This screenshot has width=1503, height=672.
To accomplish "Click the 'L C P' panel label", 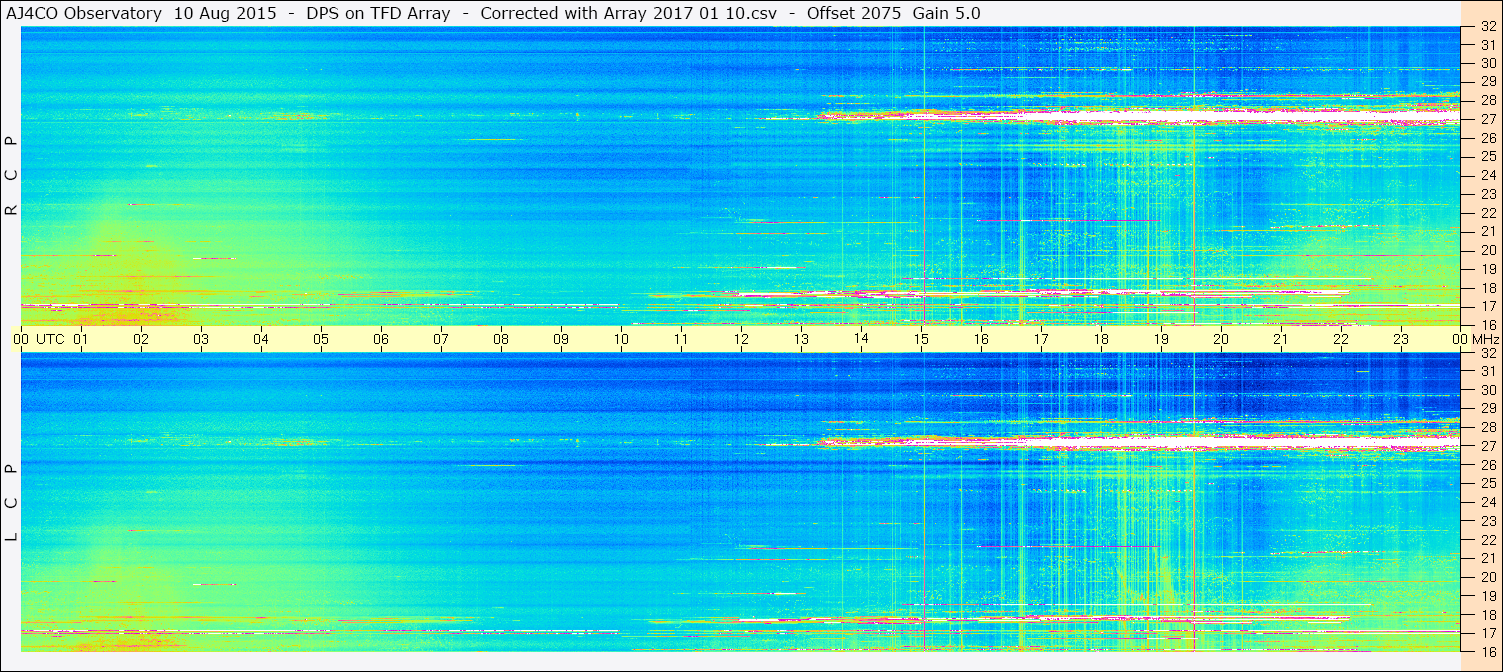I will [x=12, y=503].
